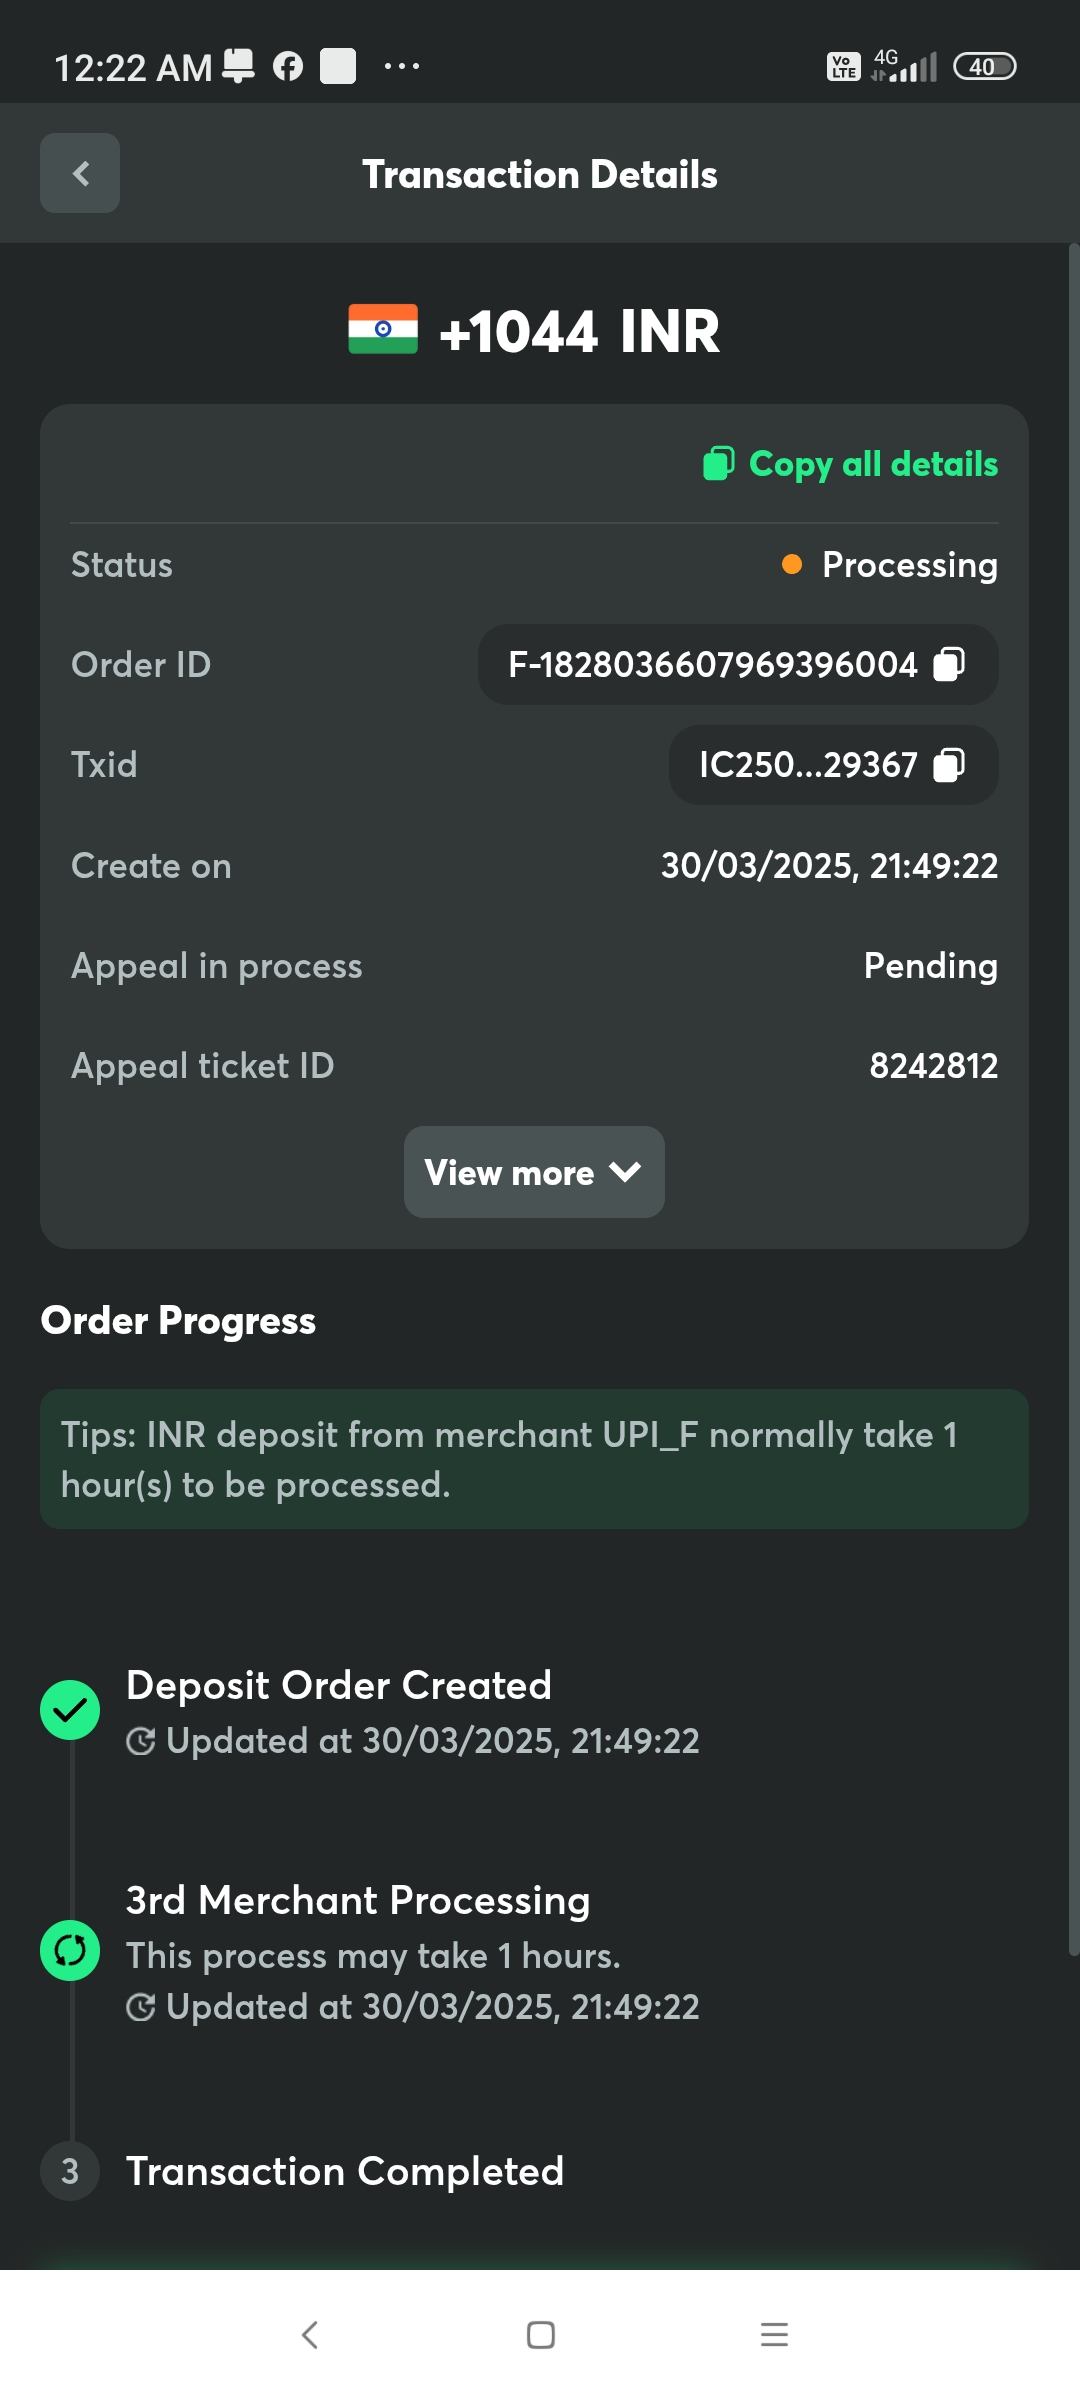Click the Copy all details icon
Screen dimensions: 1080x2400
[x=718, y=463]
